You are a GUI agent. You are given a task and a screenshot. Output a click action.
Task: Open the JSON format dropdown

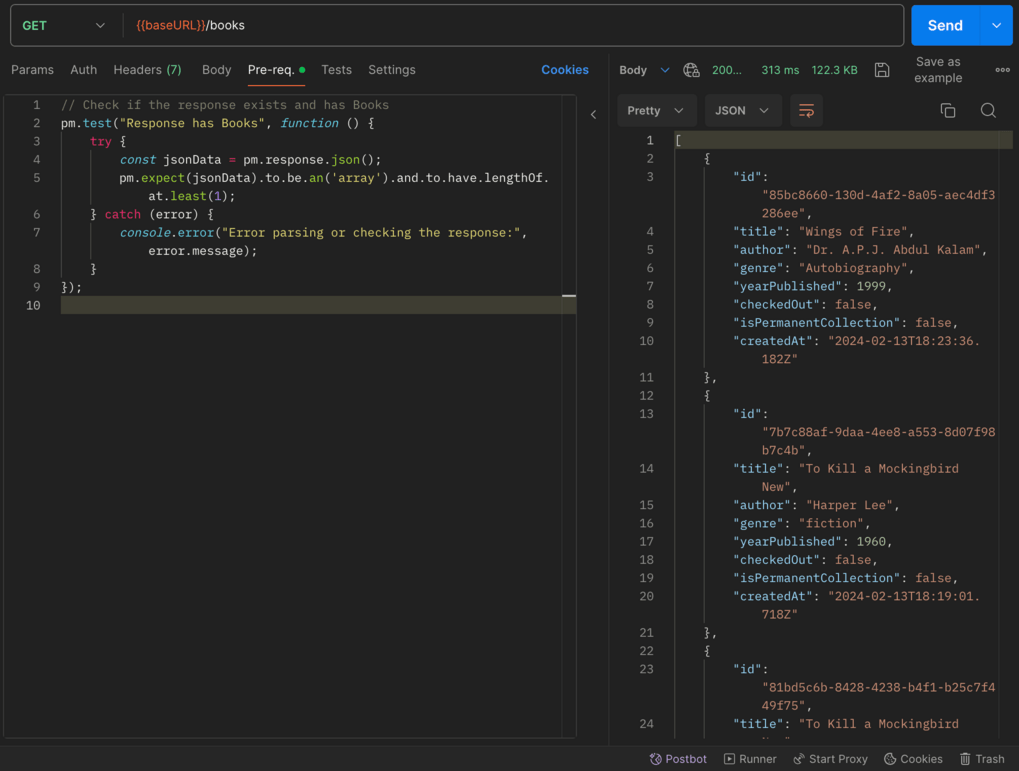click(742, 111)
